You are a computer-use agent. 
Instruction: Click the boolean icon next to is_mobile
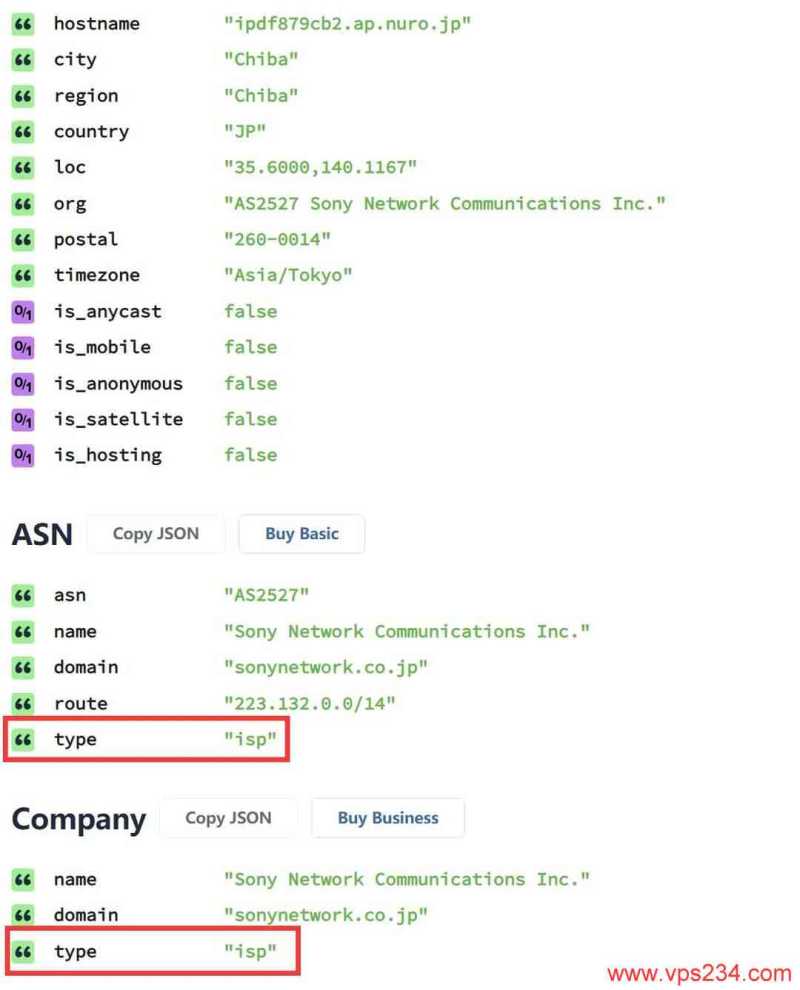[x=22, y=347]
